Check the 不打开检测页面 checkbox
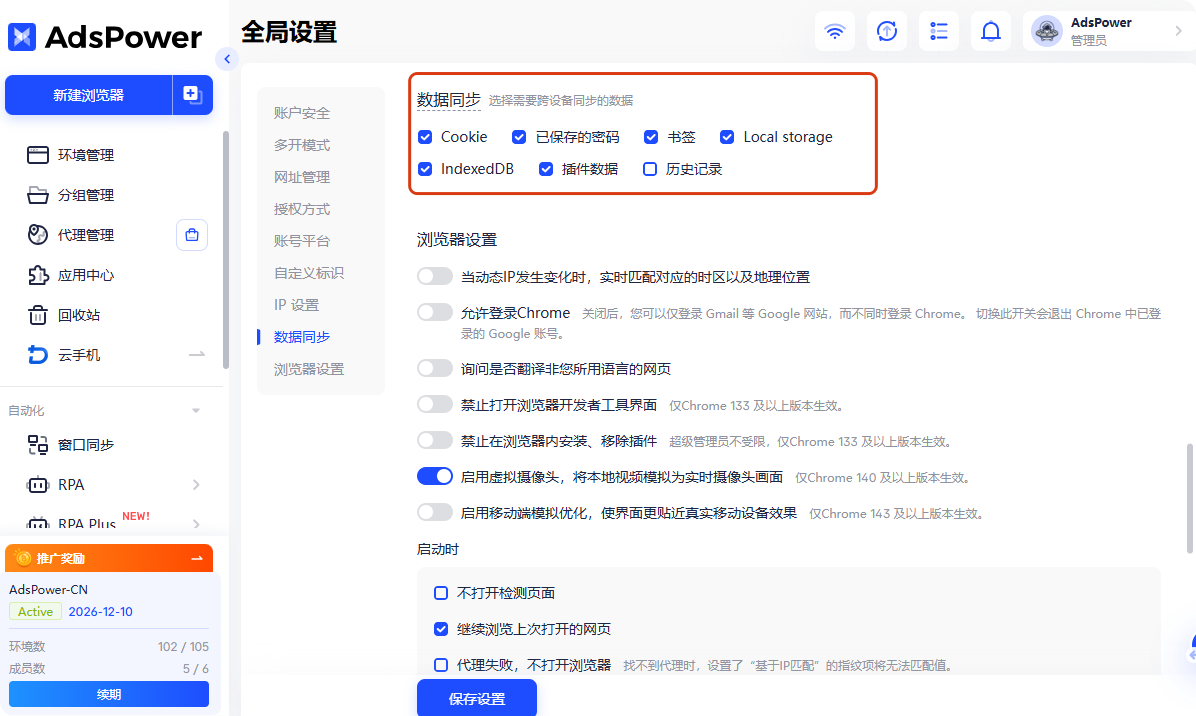 coord(441,593)
